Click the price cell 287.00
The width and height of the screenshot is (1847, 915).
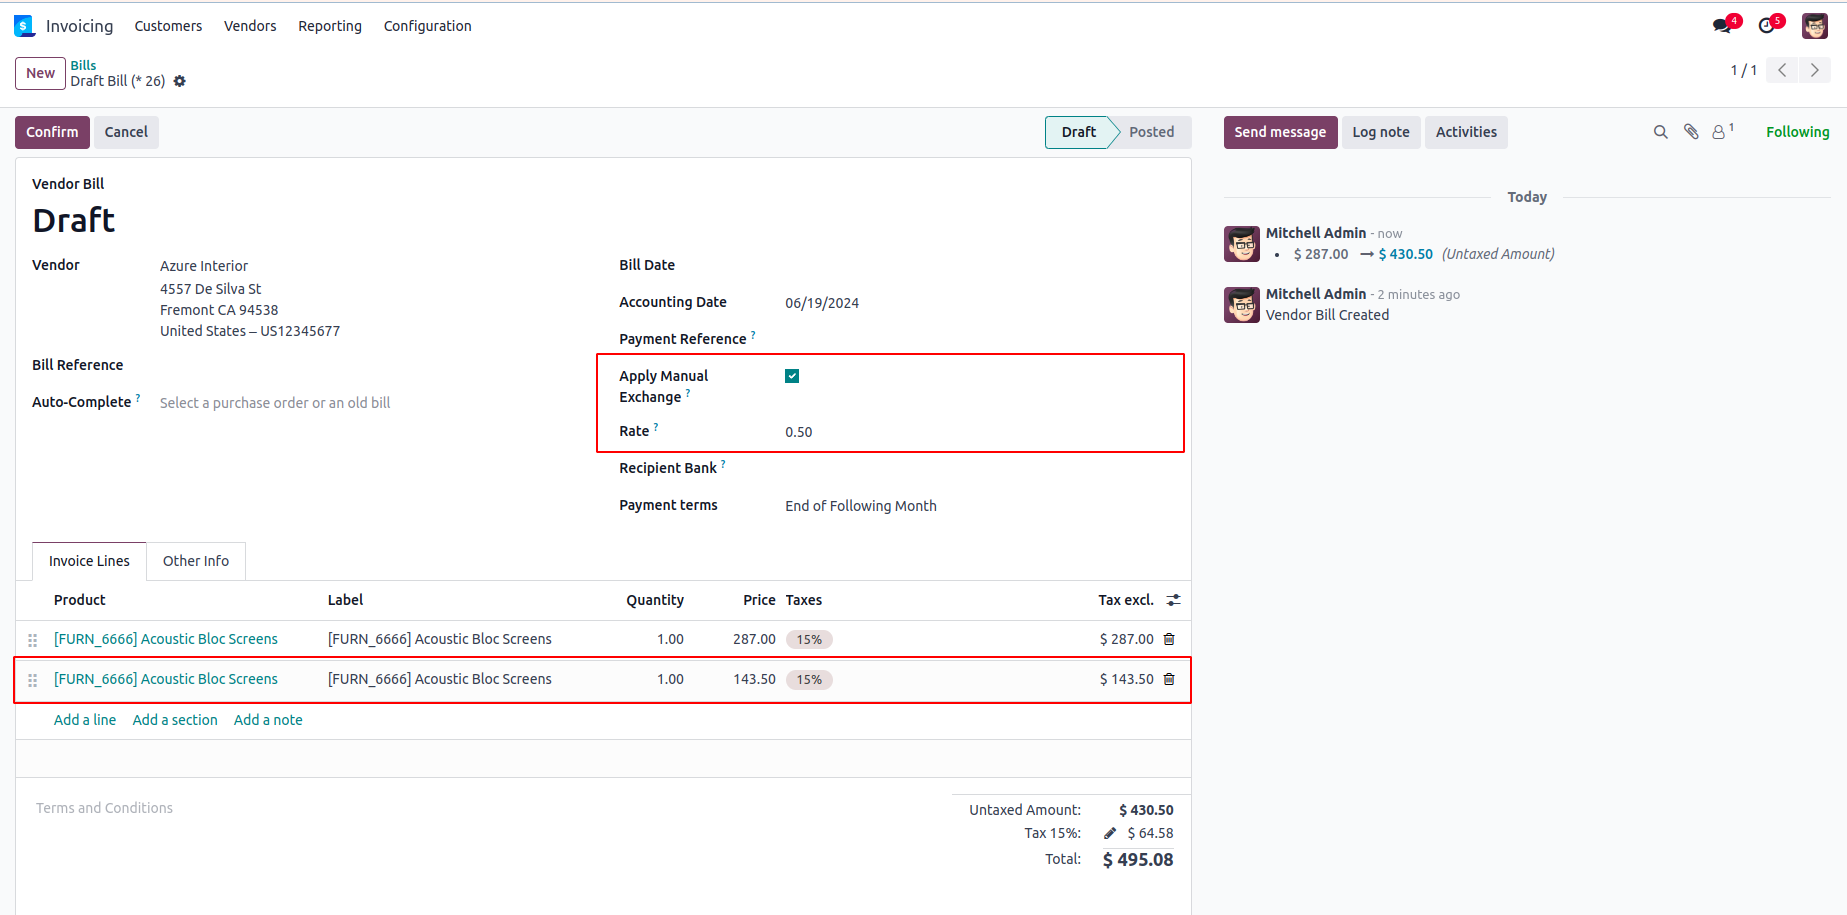pyautogui.click(x=754, y=639)
